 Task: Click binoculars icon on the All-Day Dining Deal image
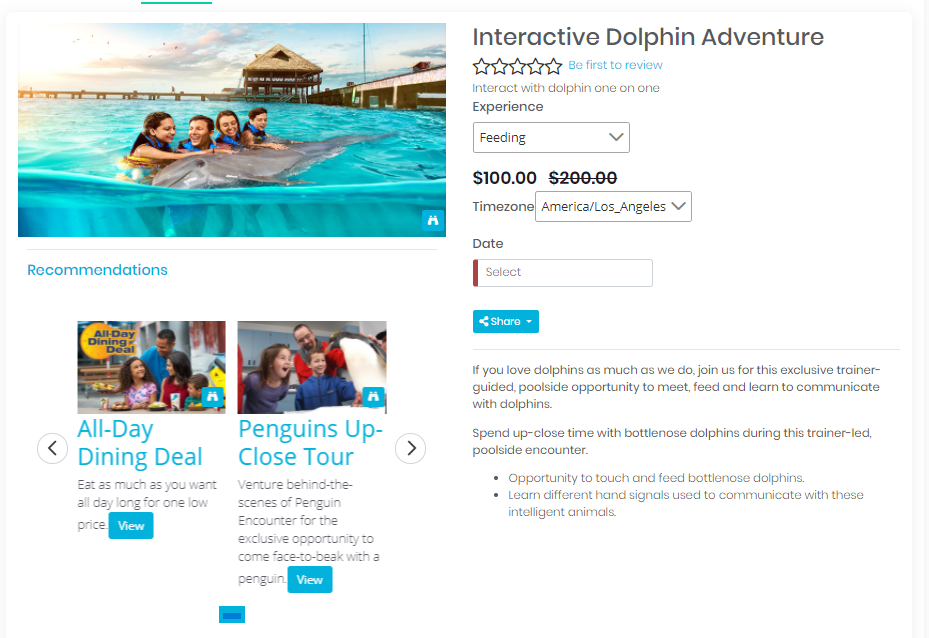[x=212, y=396]
